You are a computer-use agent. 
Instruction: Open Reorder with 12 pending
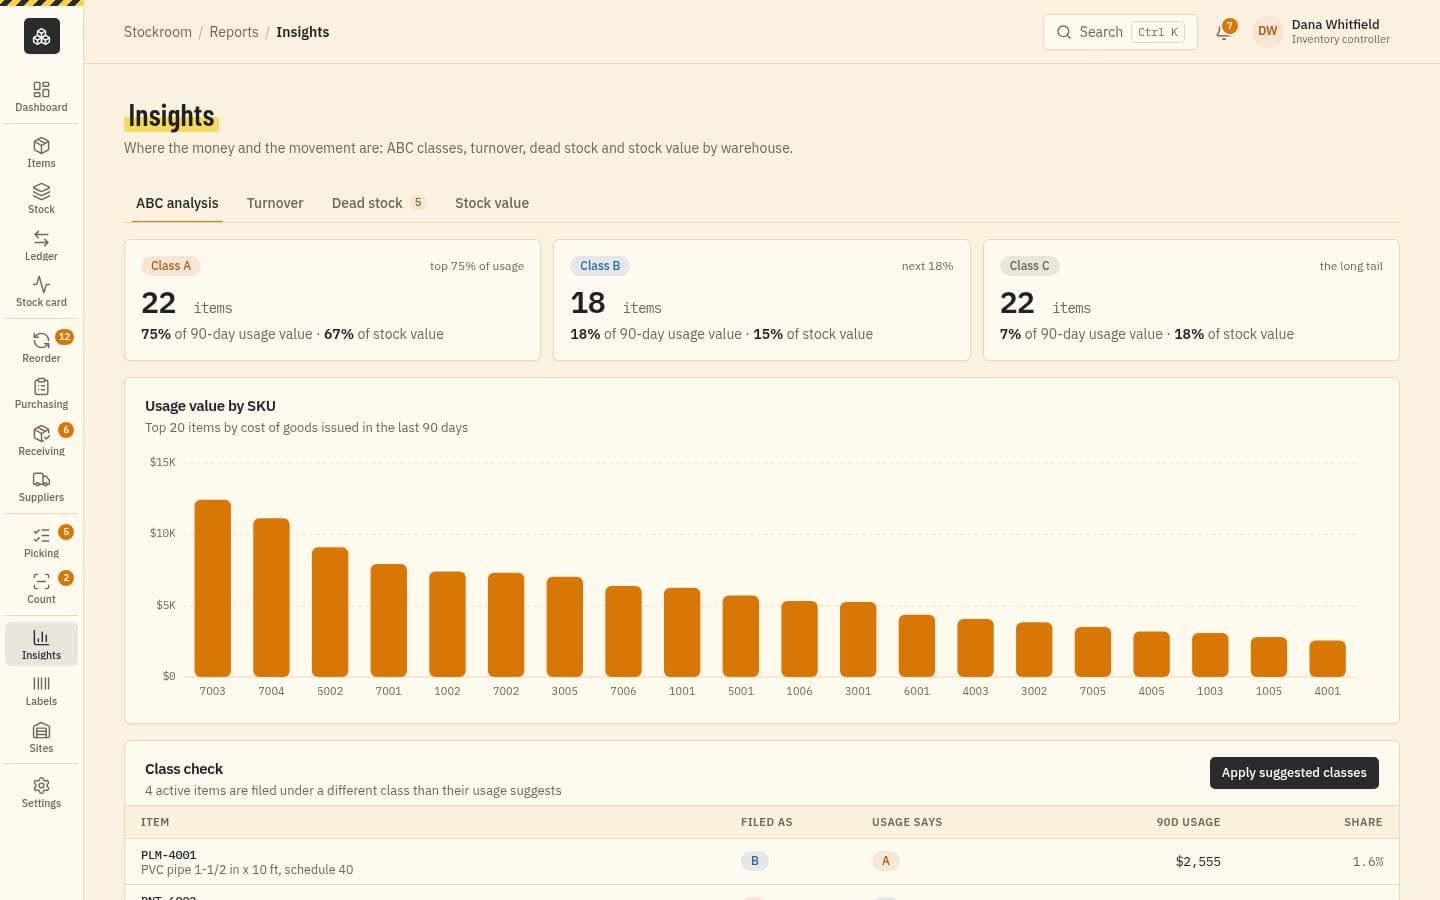[x=41, y=347]
